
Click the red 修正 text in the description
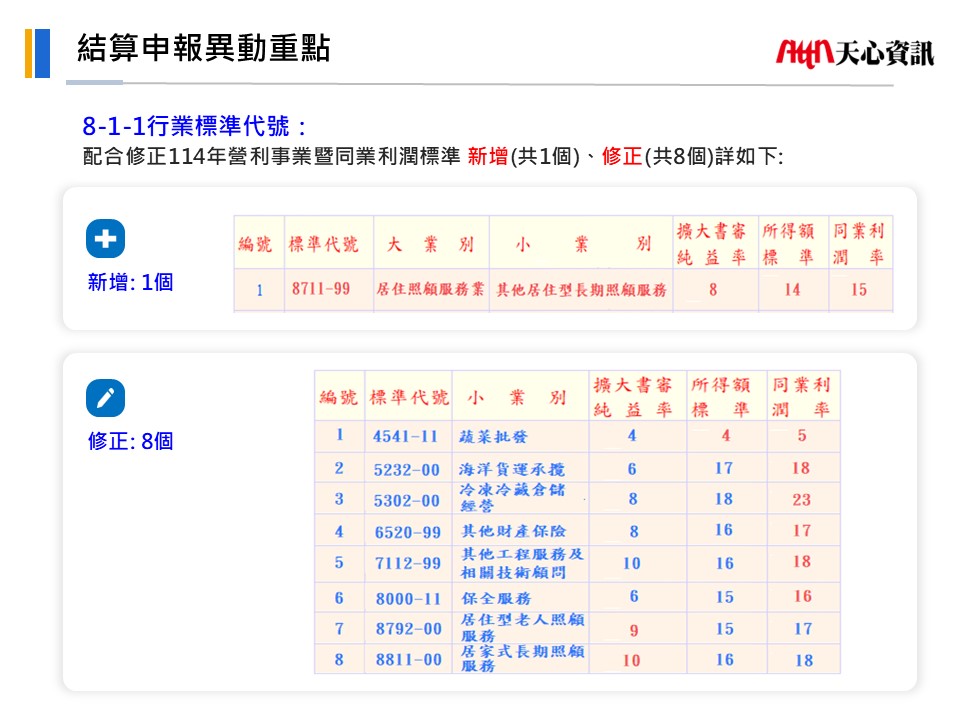621,156
